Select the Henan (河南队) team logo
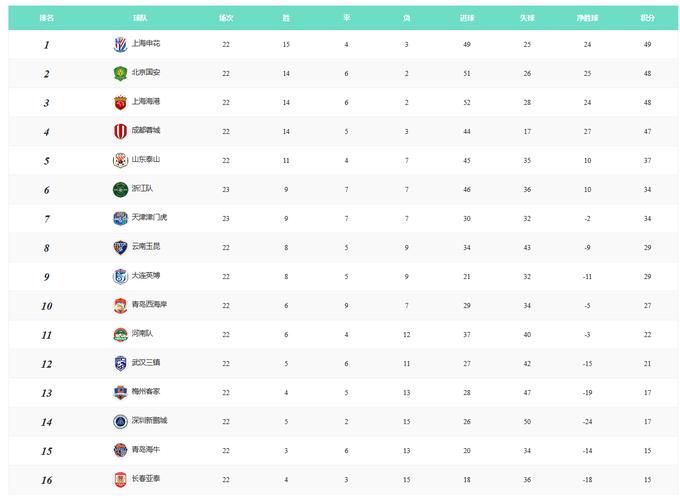Viewport: 680px width, 500px height. pyautogui.click(x=120, y=334)
